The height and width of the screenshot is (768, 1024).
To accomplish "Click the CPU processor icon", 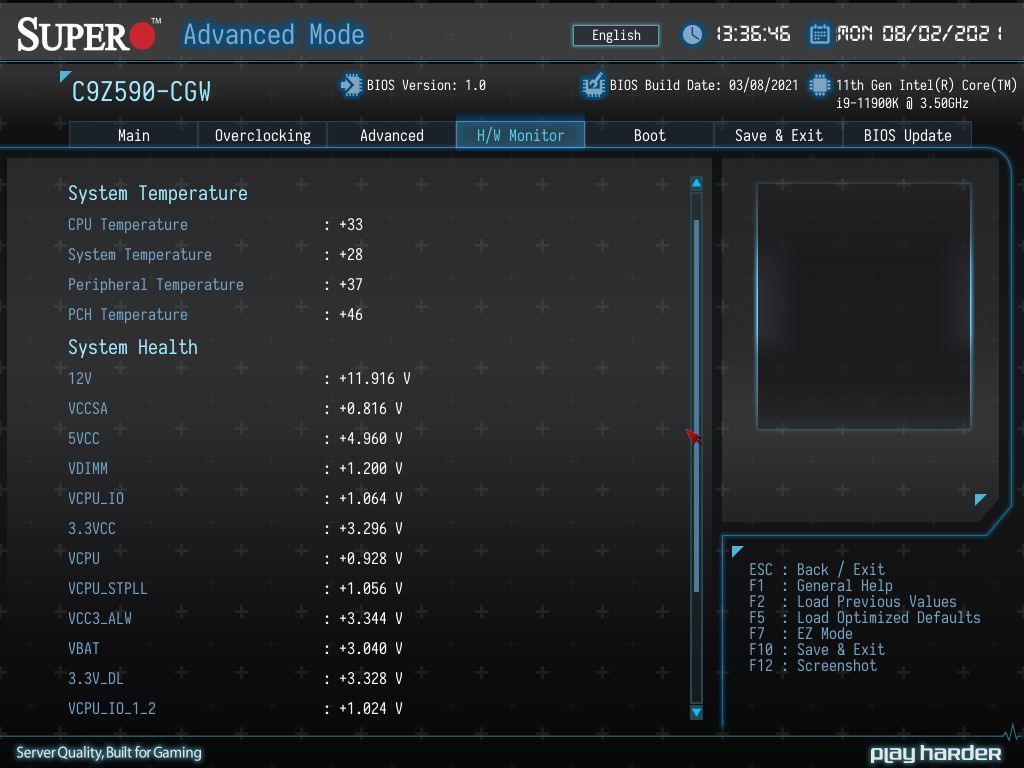I will pyautogui.click(x=820, y=86).
